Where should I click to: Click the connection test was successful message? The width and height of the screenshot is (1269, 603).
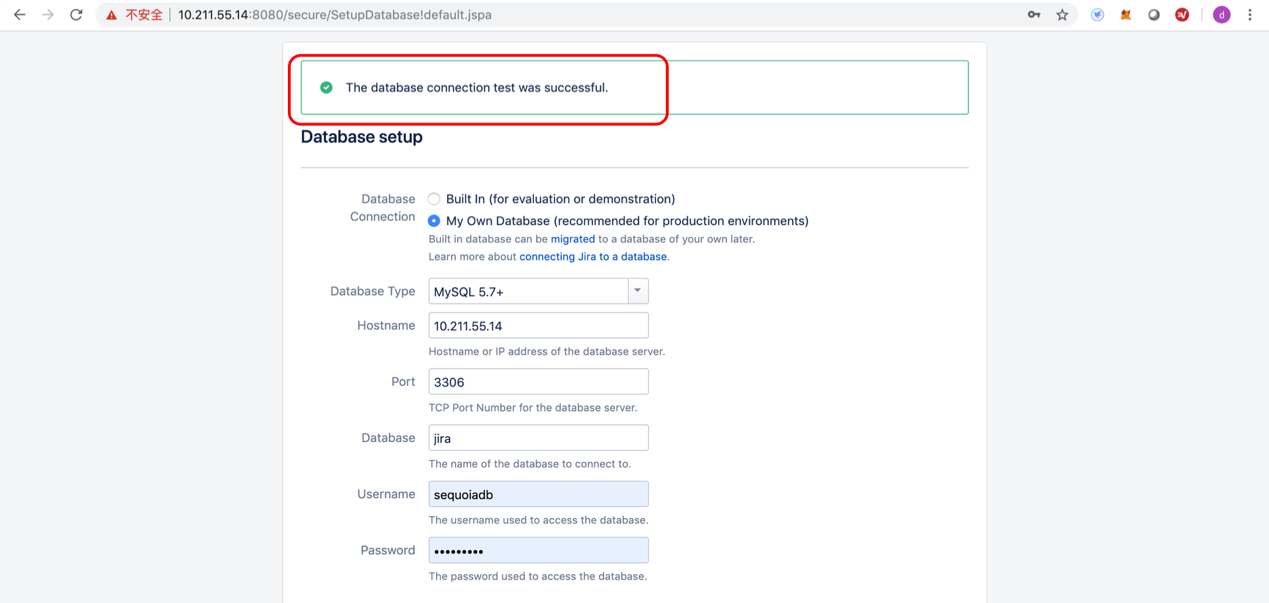(x=477, y=88)
